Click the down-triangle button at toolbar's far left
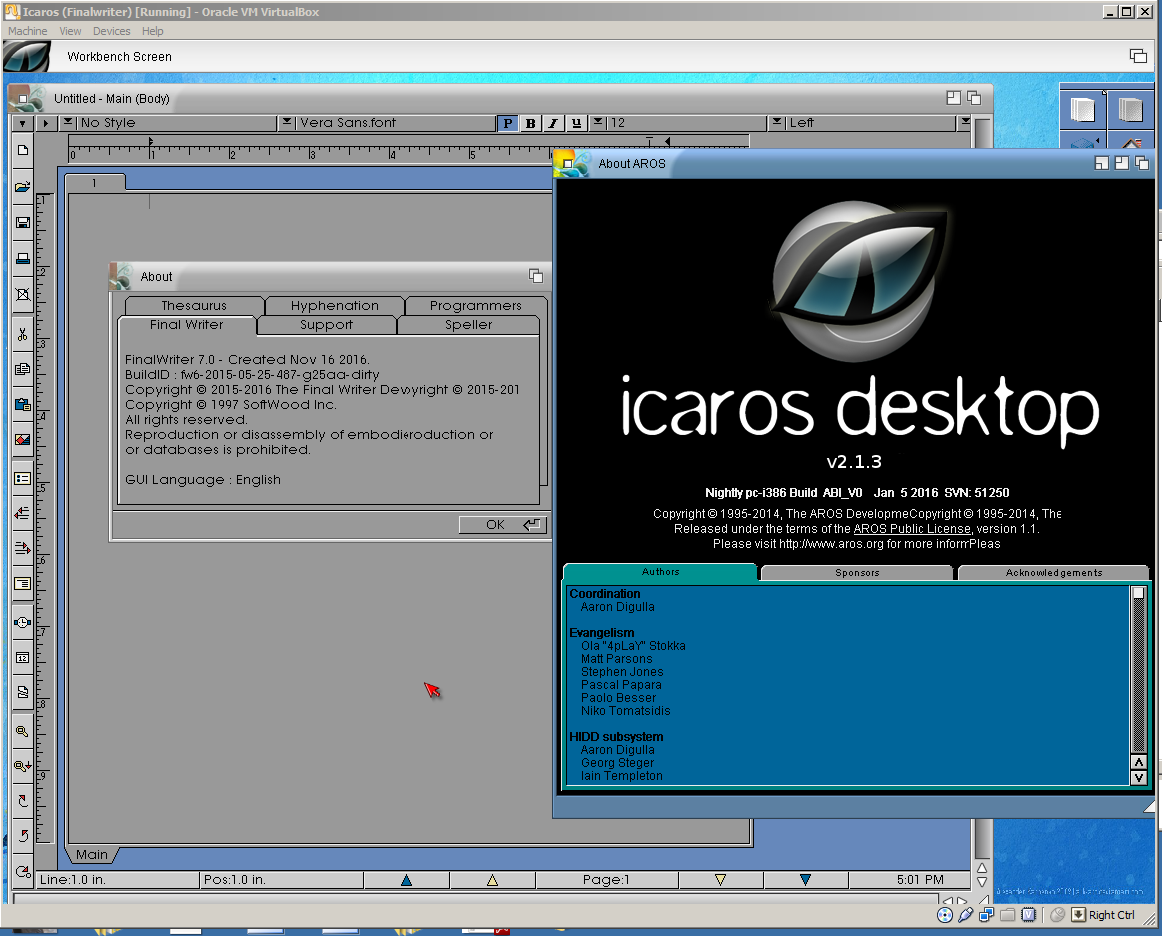1162x936 pixels. (x=23, y=123)
